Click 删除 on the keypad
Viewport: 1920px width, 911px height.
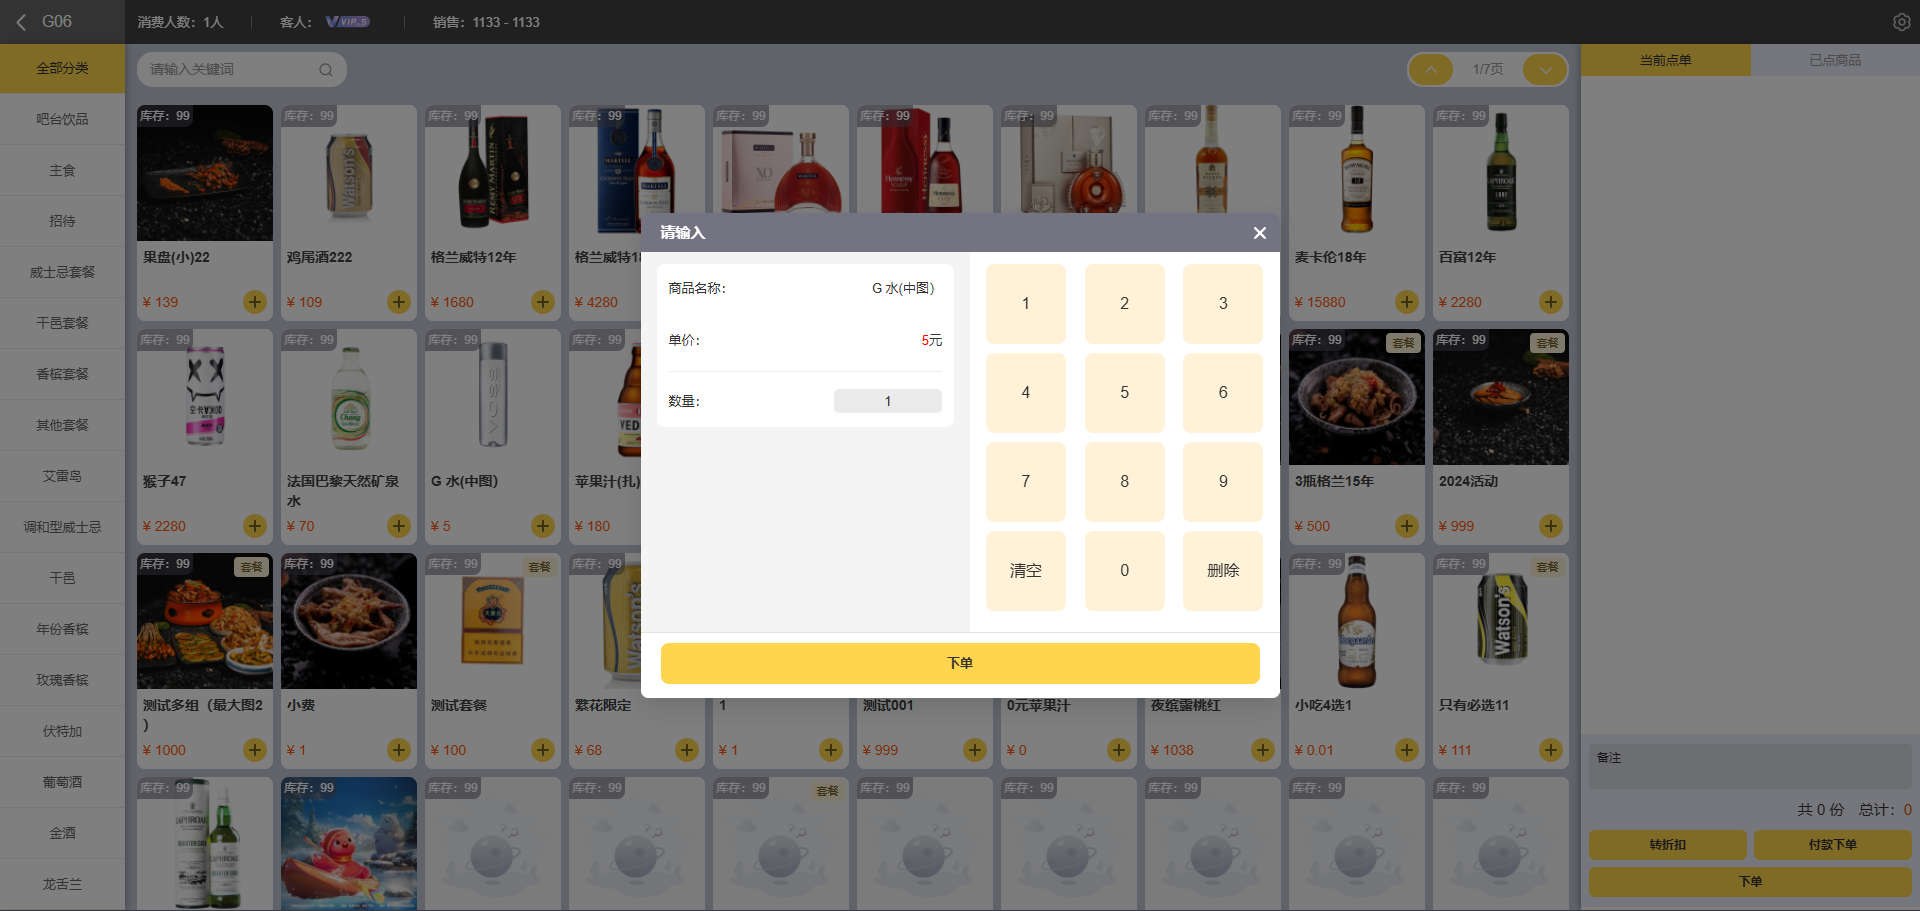1223,571
